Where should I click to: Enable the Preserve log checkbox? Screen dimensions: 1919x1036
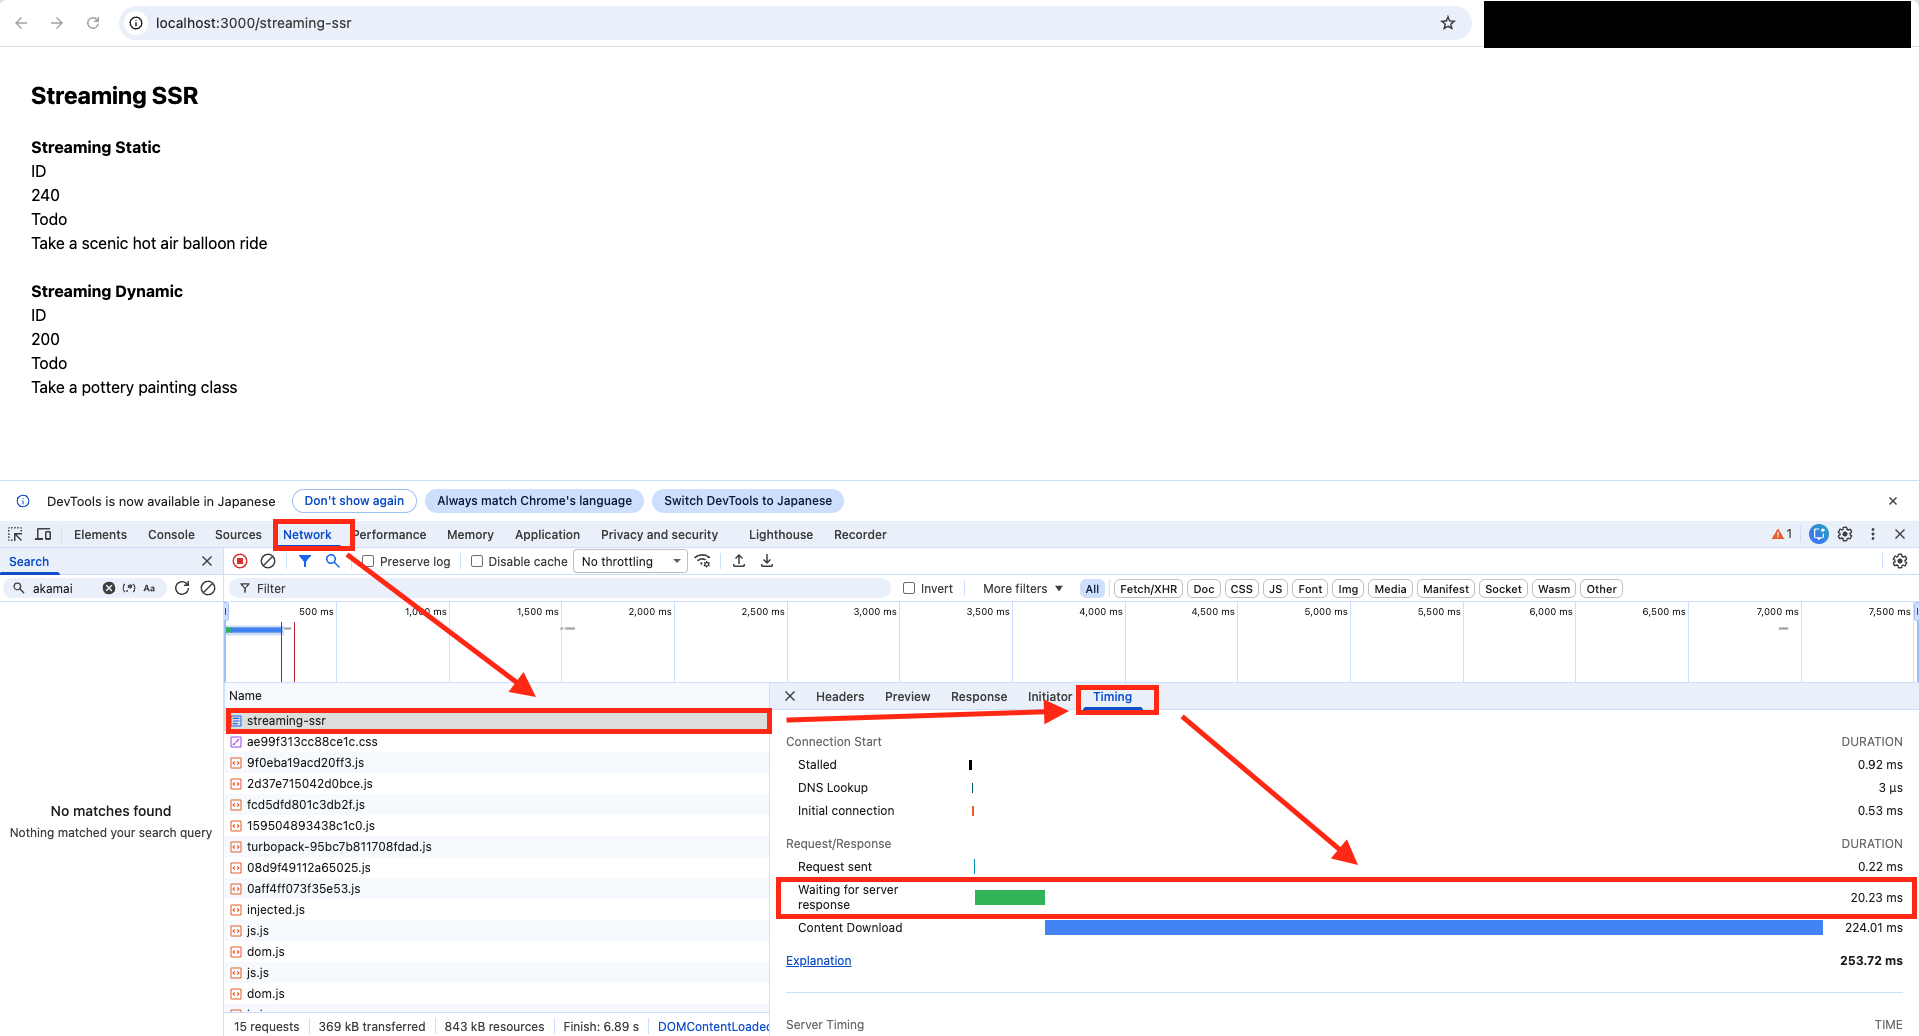click(x=369, y=561)
